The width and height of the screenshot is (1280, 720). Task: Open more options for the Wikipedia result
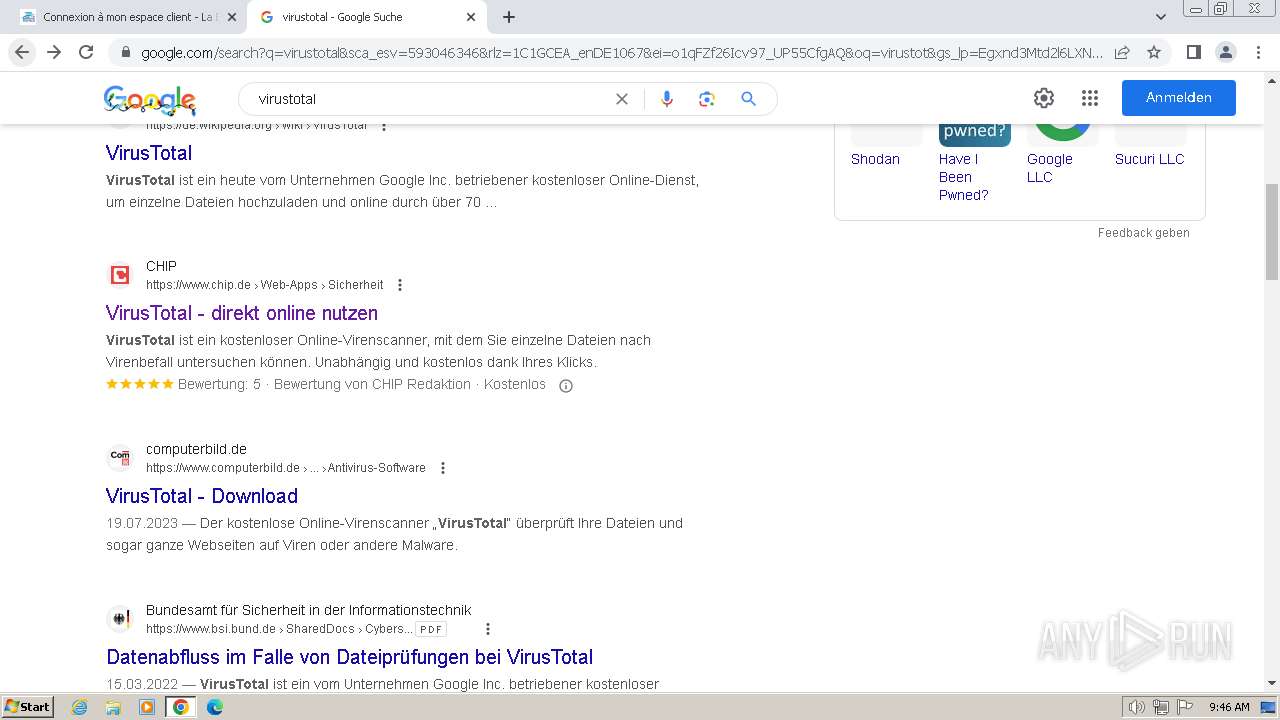383,126
